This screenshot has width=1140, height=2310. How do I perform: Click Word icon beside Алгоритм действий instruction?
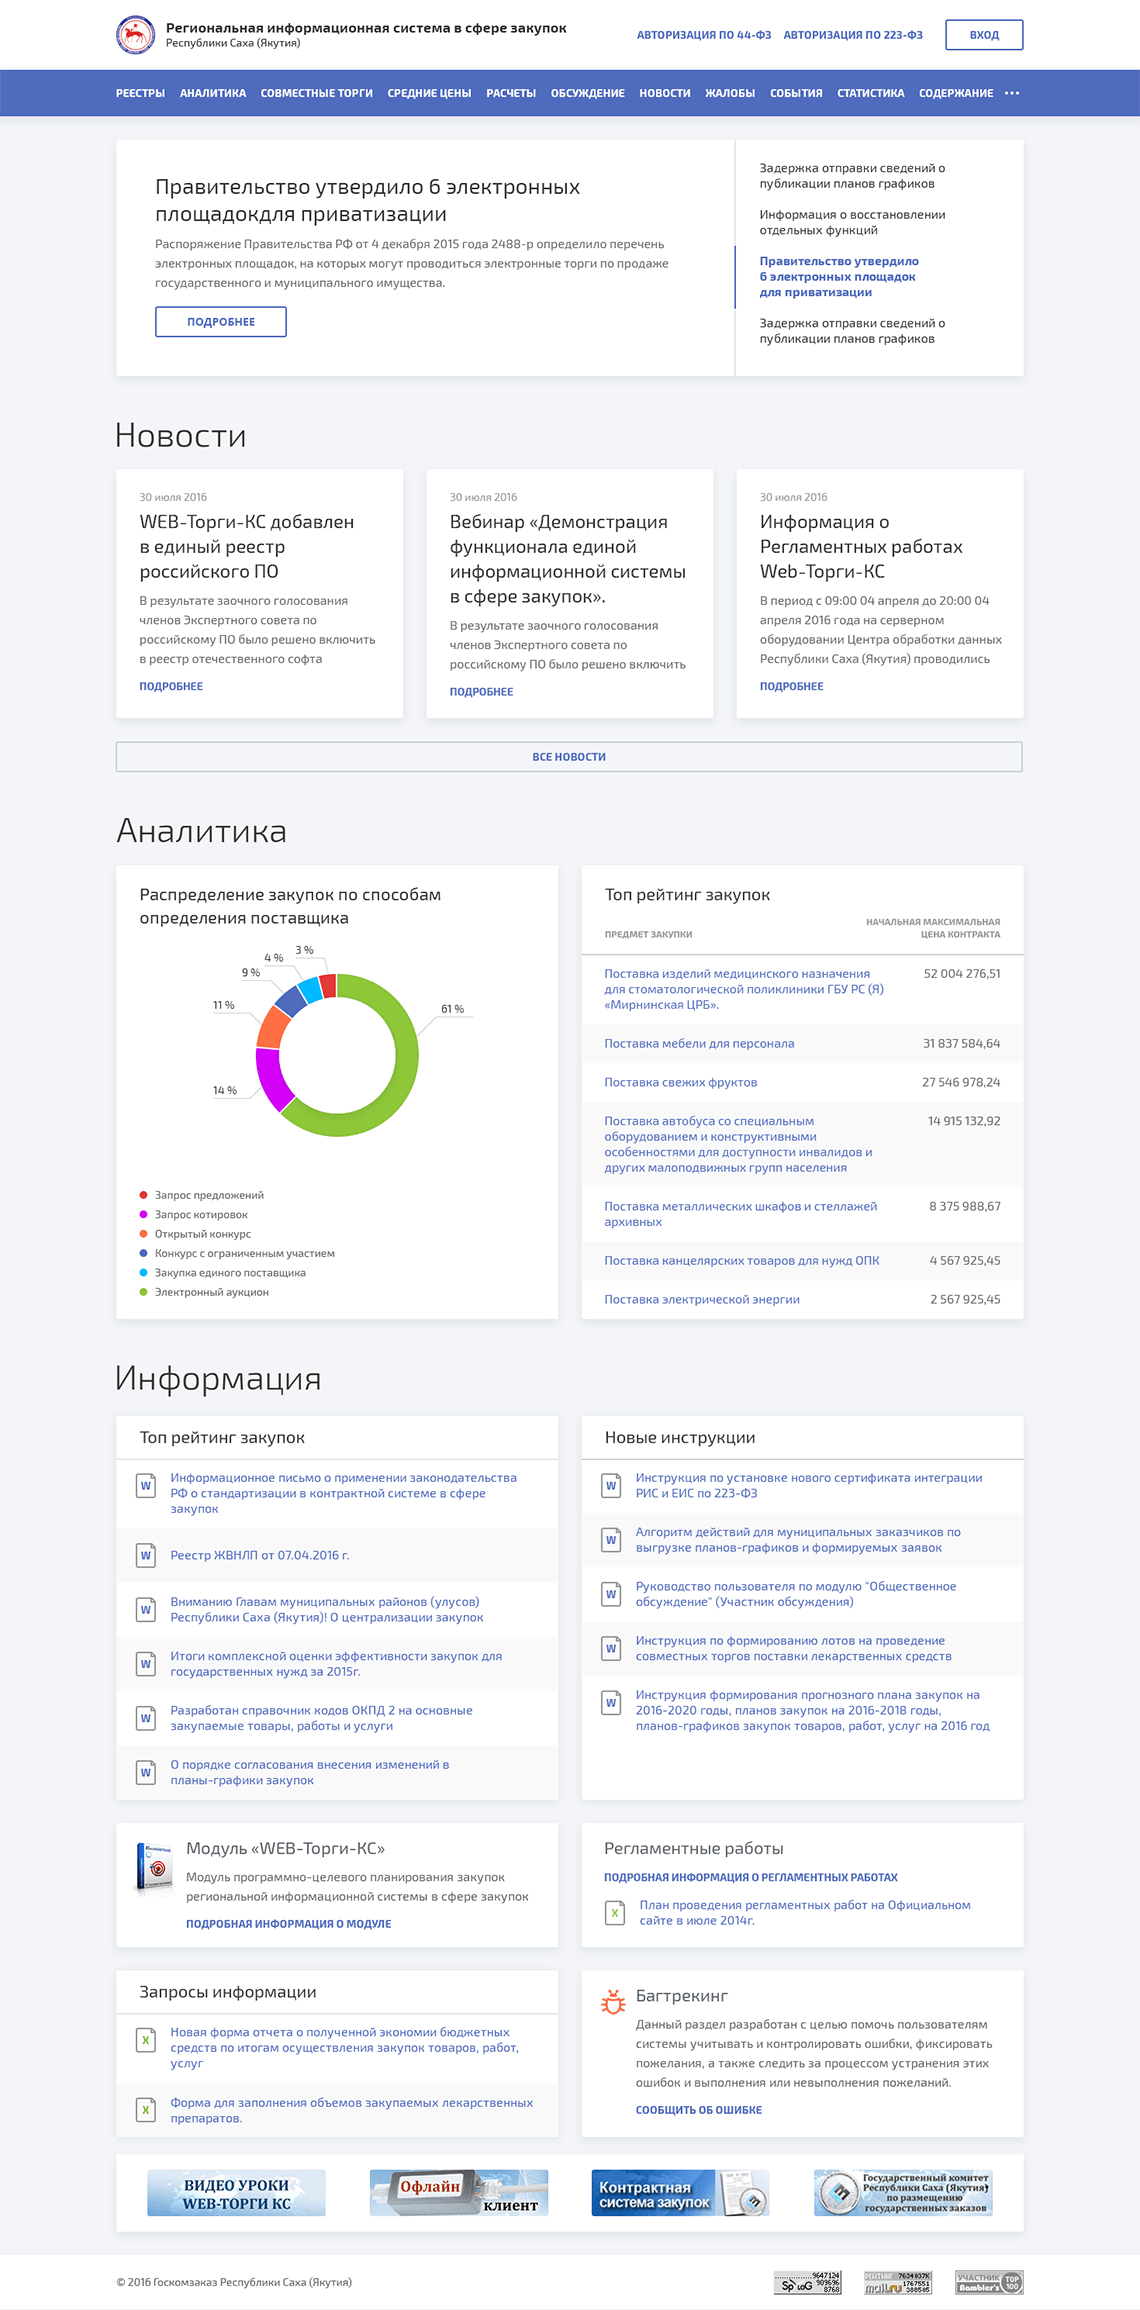pos(611,1540)
